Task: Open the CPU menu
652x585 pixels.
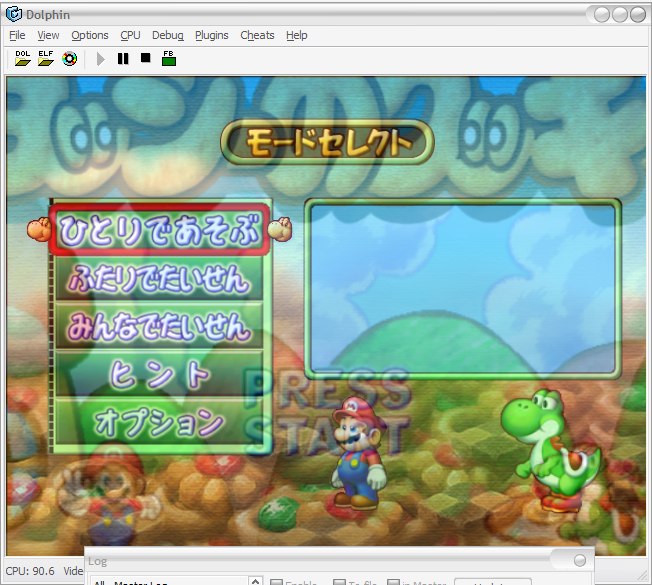Action: (130, 35)
